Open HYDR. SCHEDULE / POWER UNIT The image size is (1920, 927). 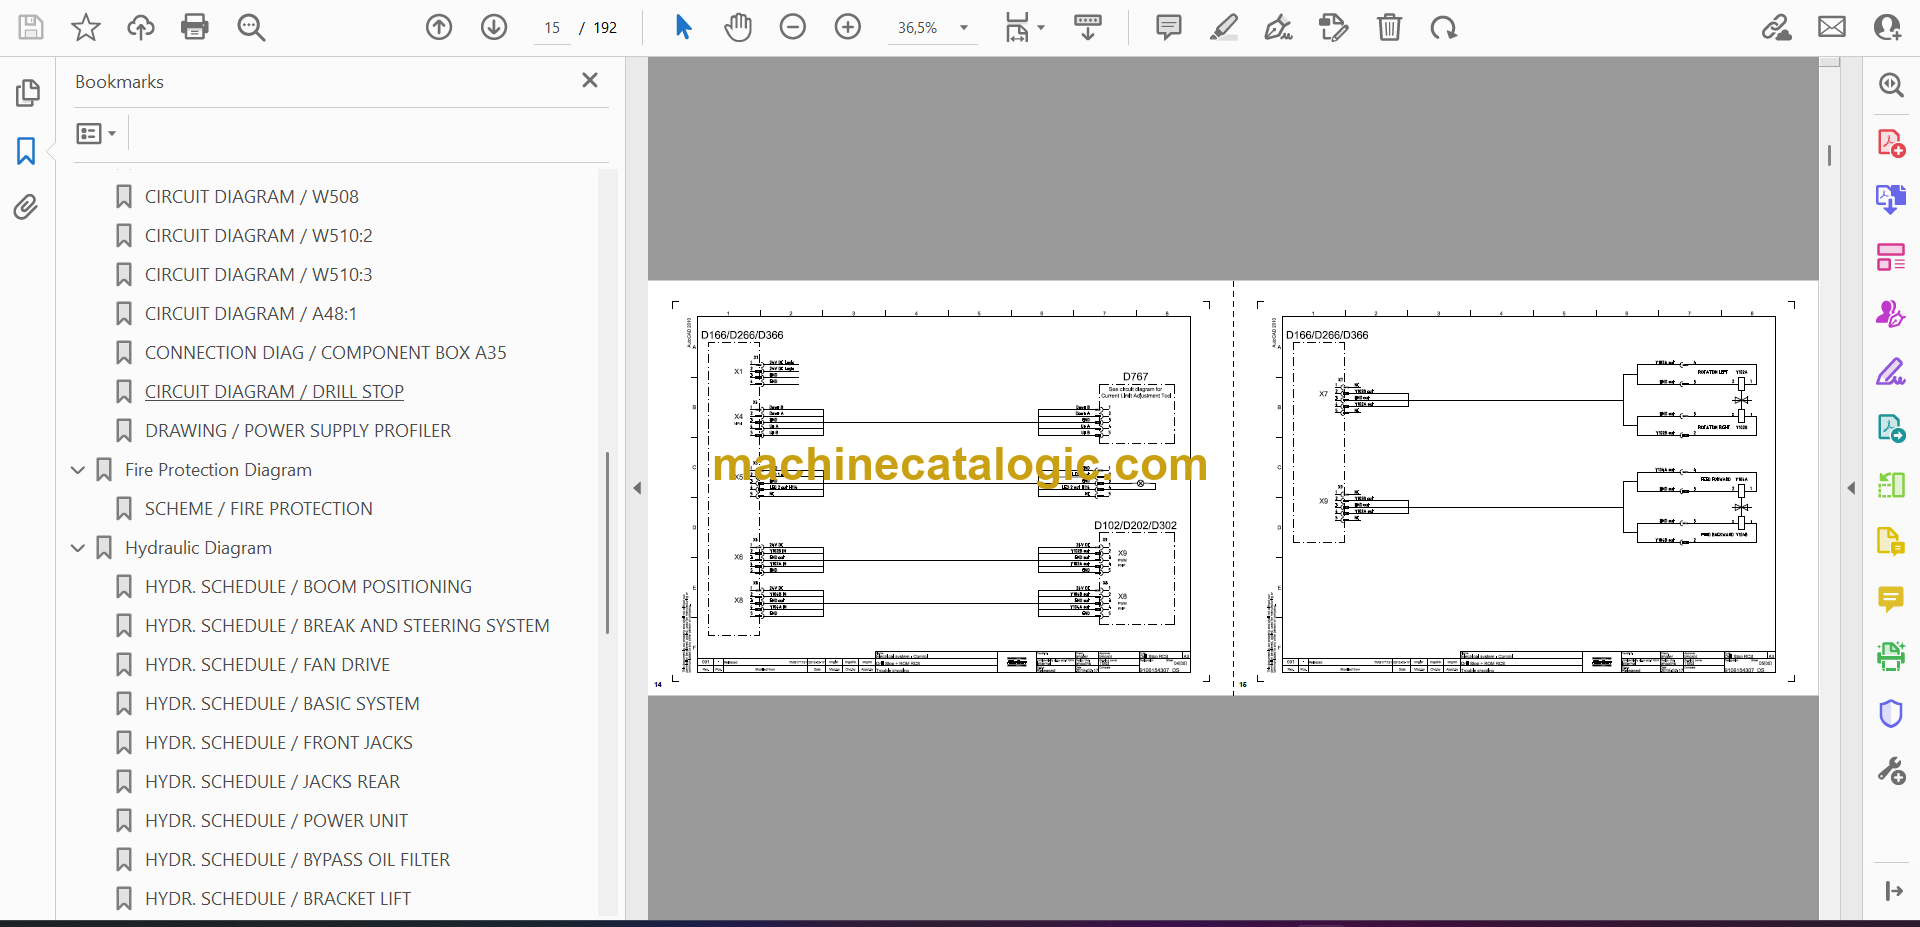[x=276, y=821]
